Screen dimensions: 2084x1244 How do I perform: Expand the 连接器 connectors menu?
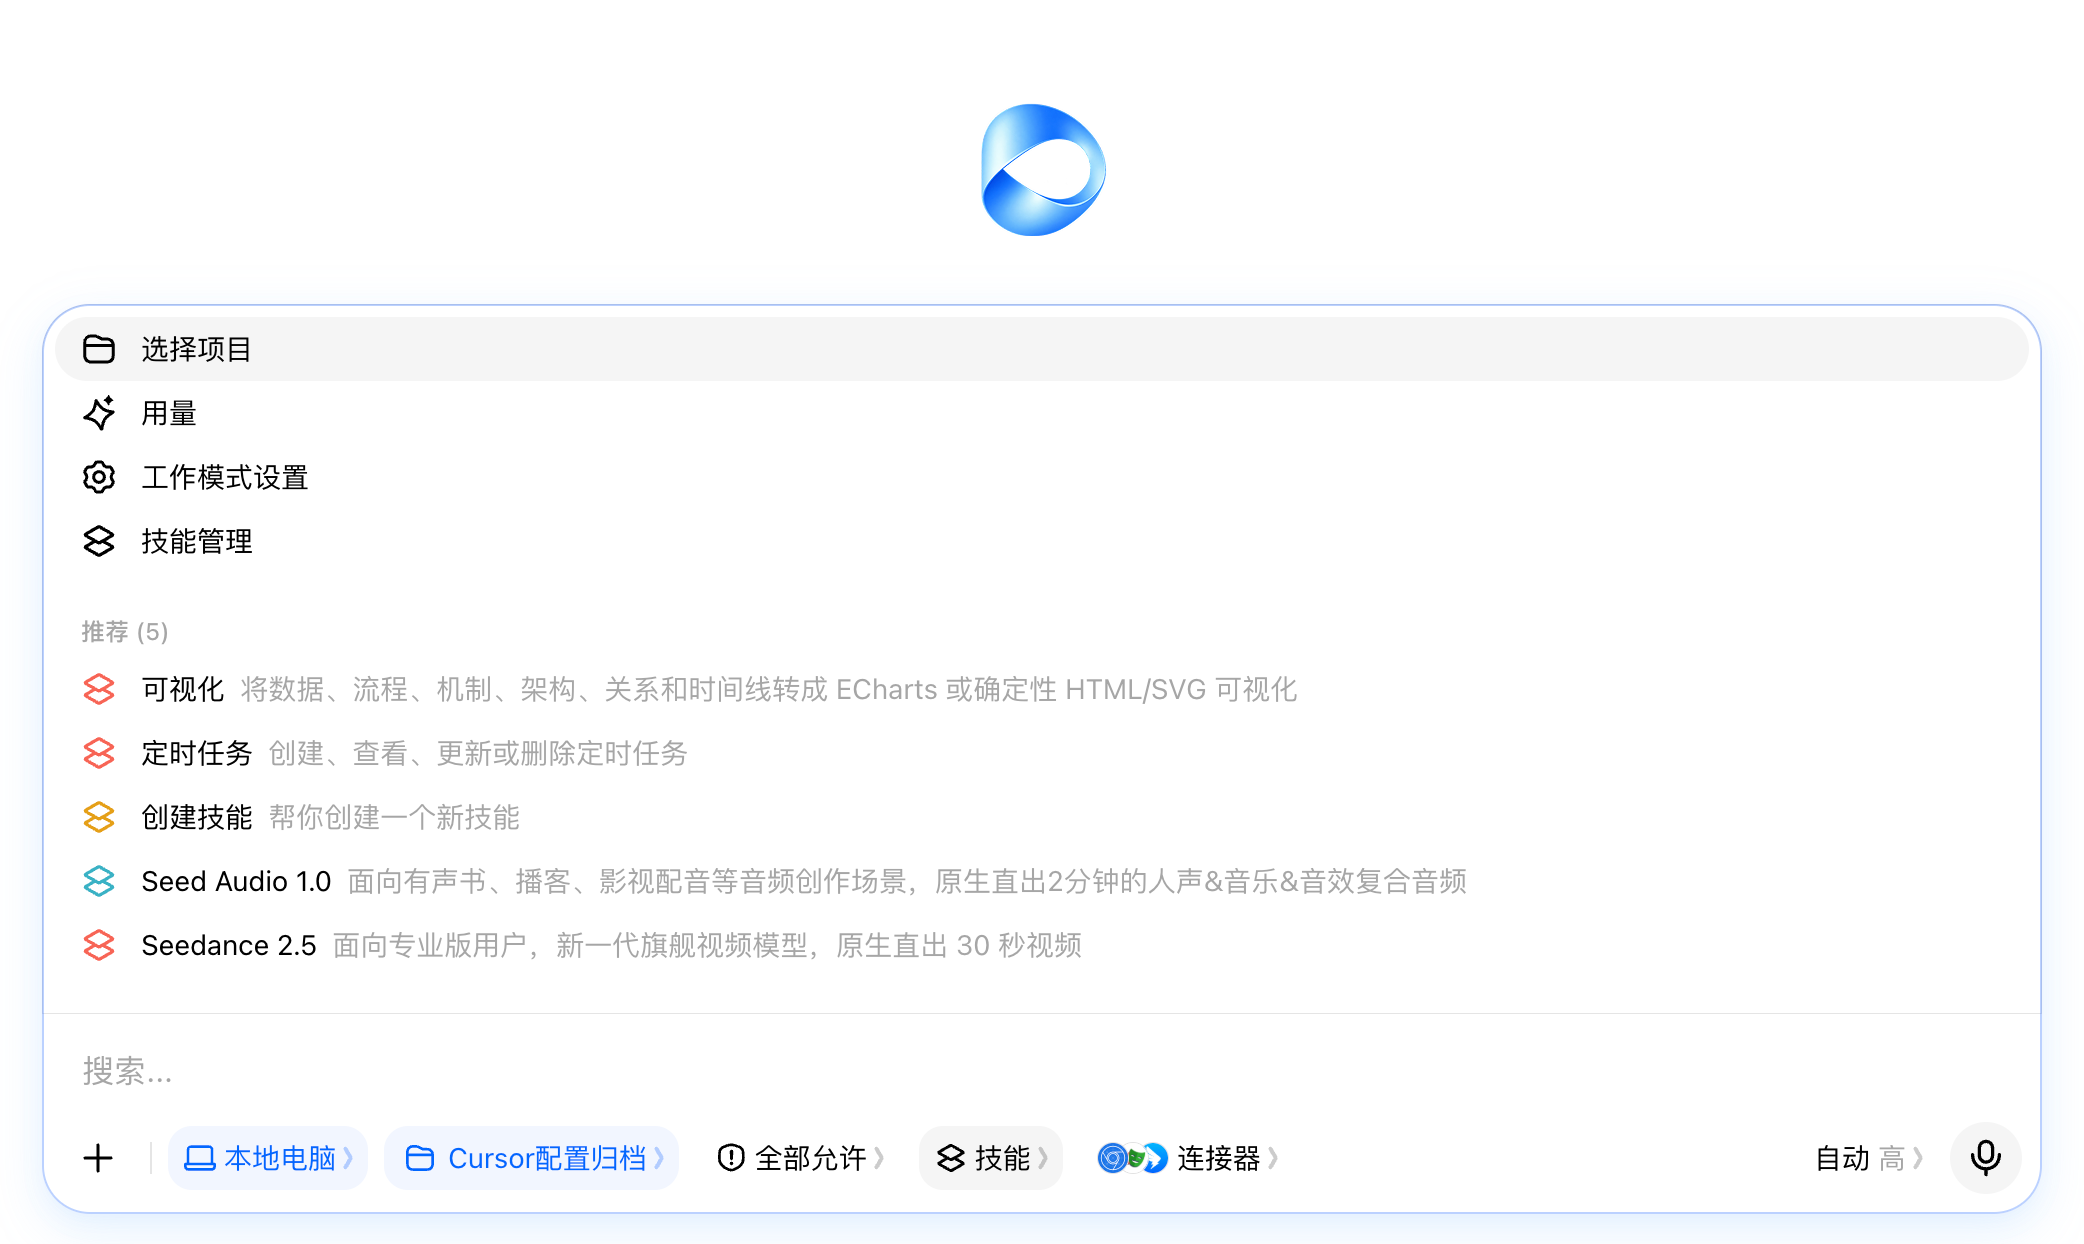1188,1158
